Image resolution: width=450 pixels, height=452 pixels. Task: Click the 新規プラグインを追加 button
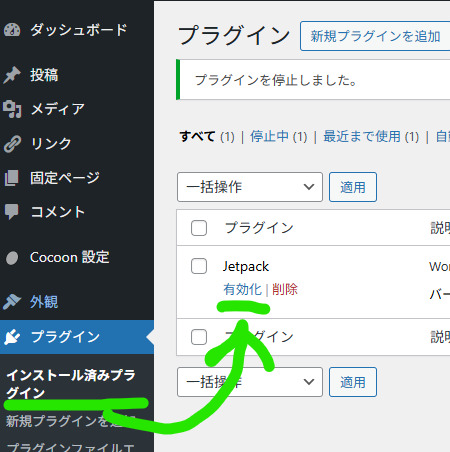375,36
